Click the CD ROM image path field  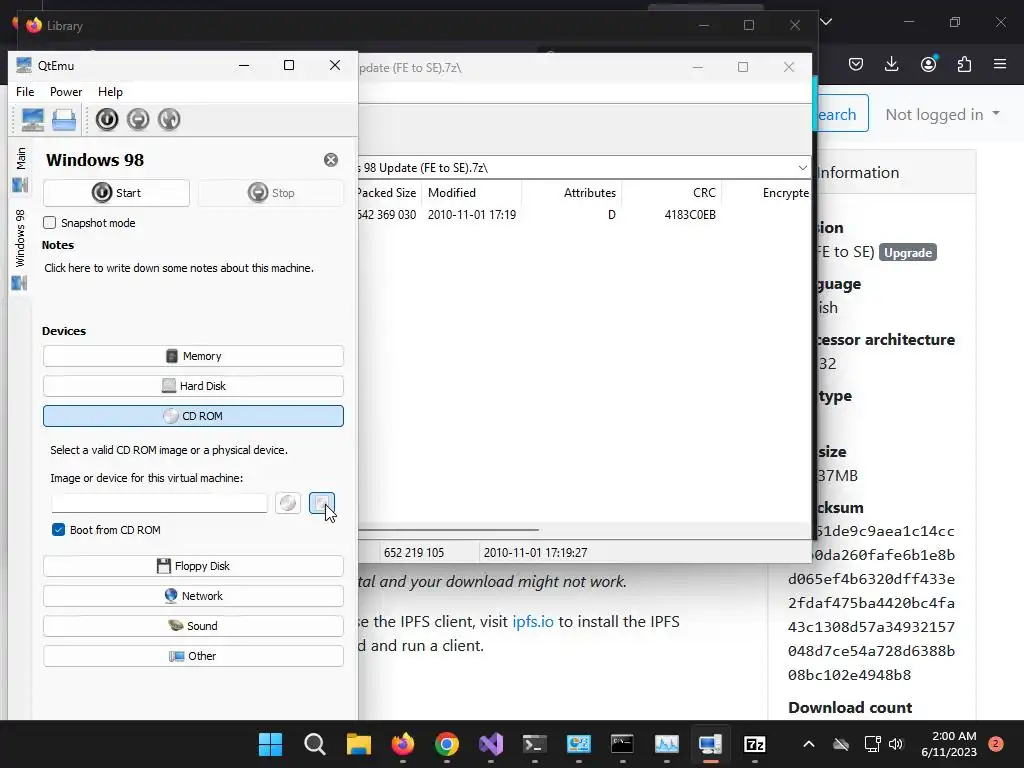pyautogui.click(x=159, y=504)
